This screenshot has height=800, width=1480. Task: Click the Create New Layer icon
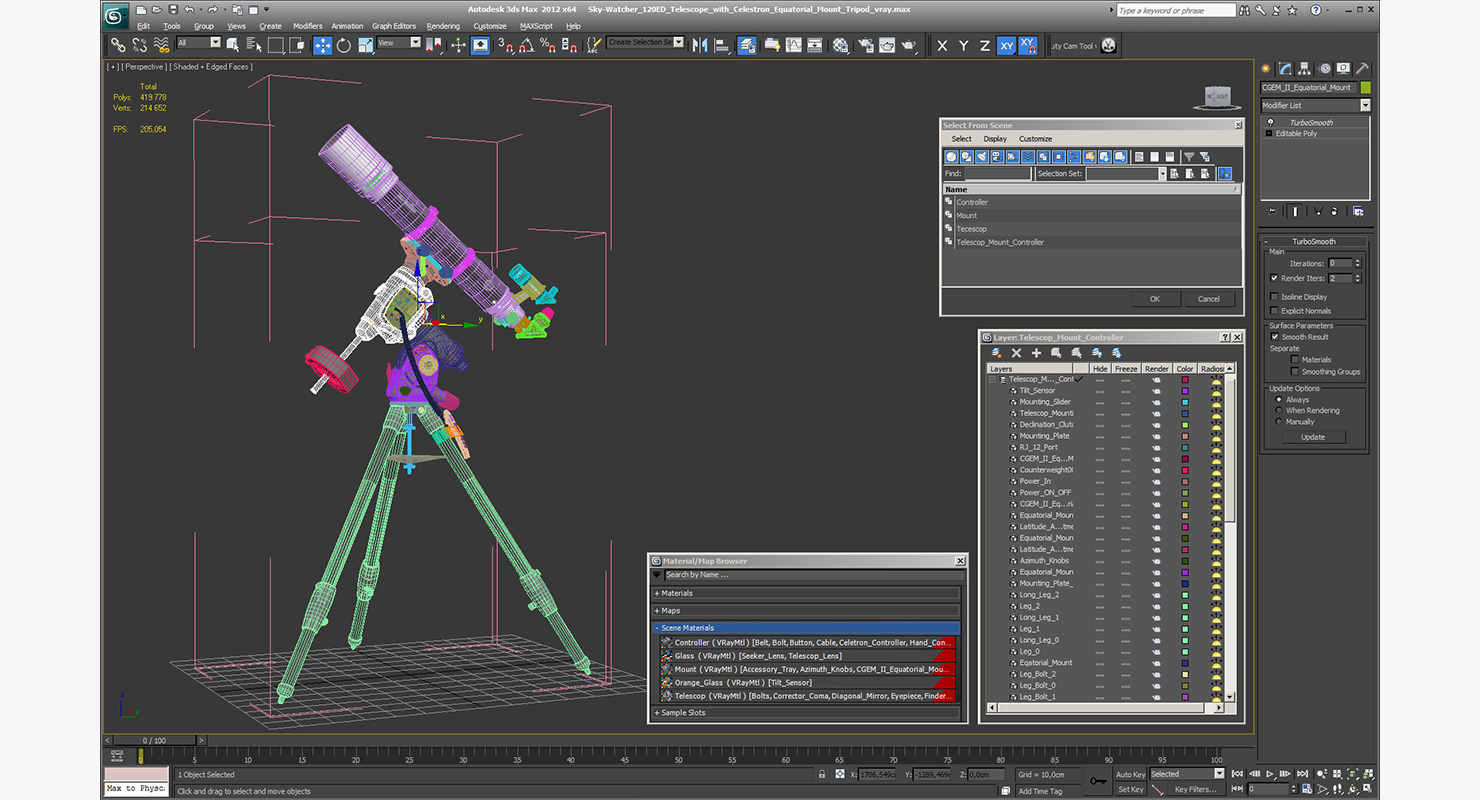click(x=996, y=353)
